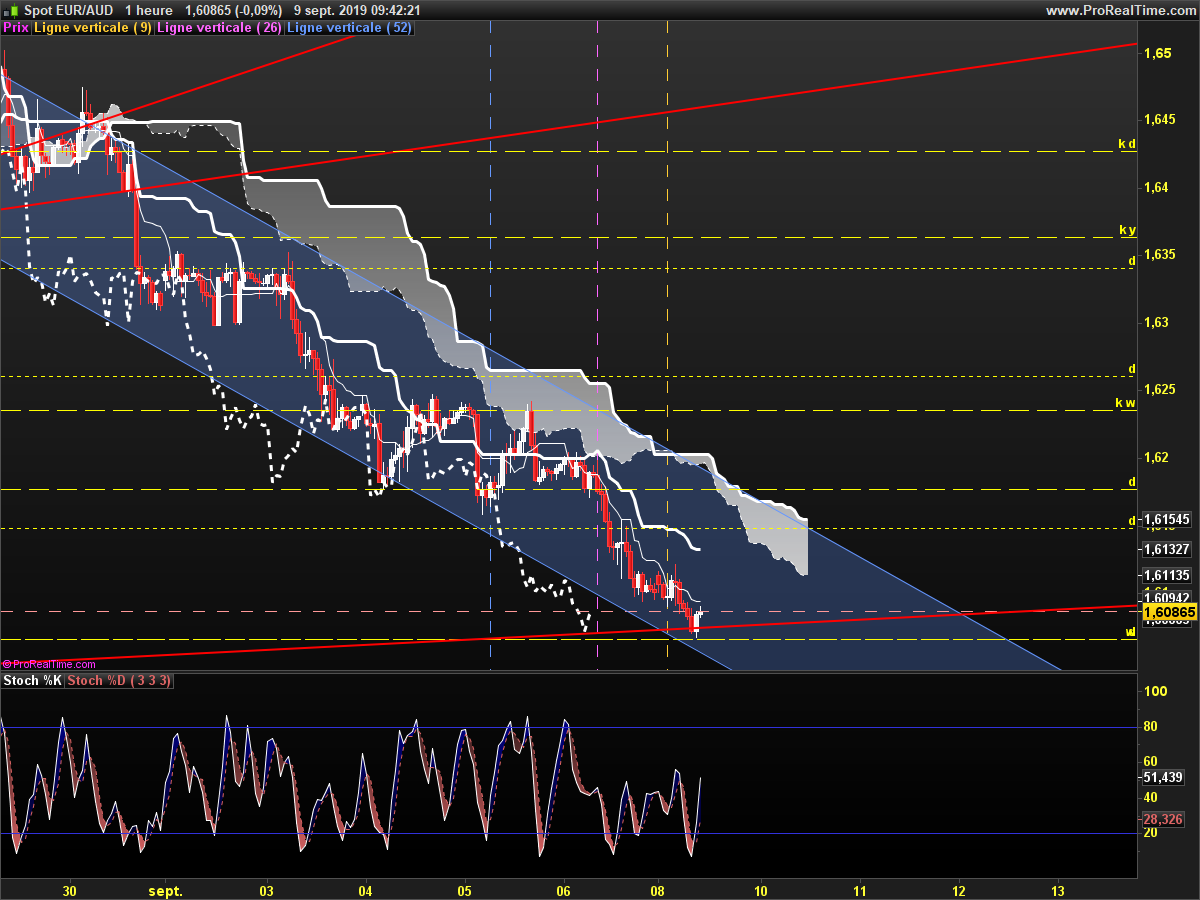Viewport: 1200px width, 900px height.
Task: Click the 'k d' horizontal line label
Action: 1127,144
